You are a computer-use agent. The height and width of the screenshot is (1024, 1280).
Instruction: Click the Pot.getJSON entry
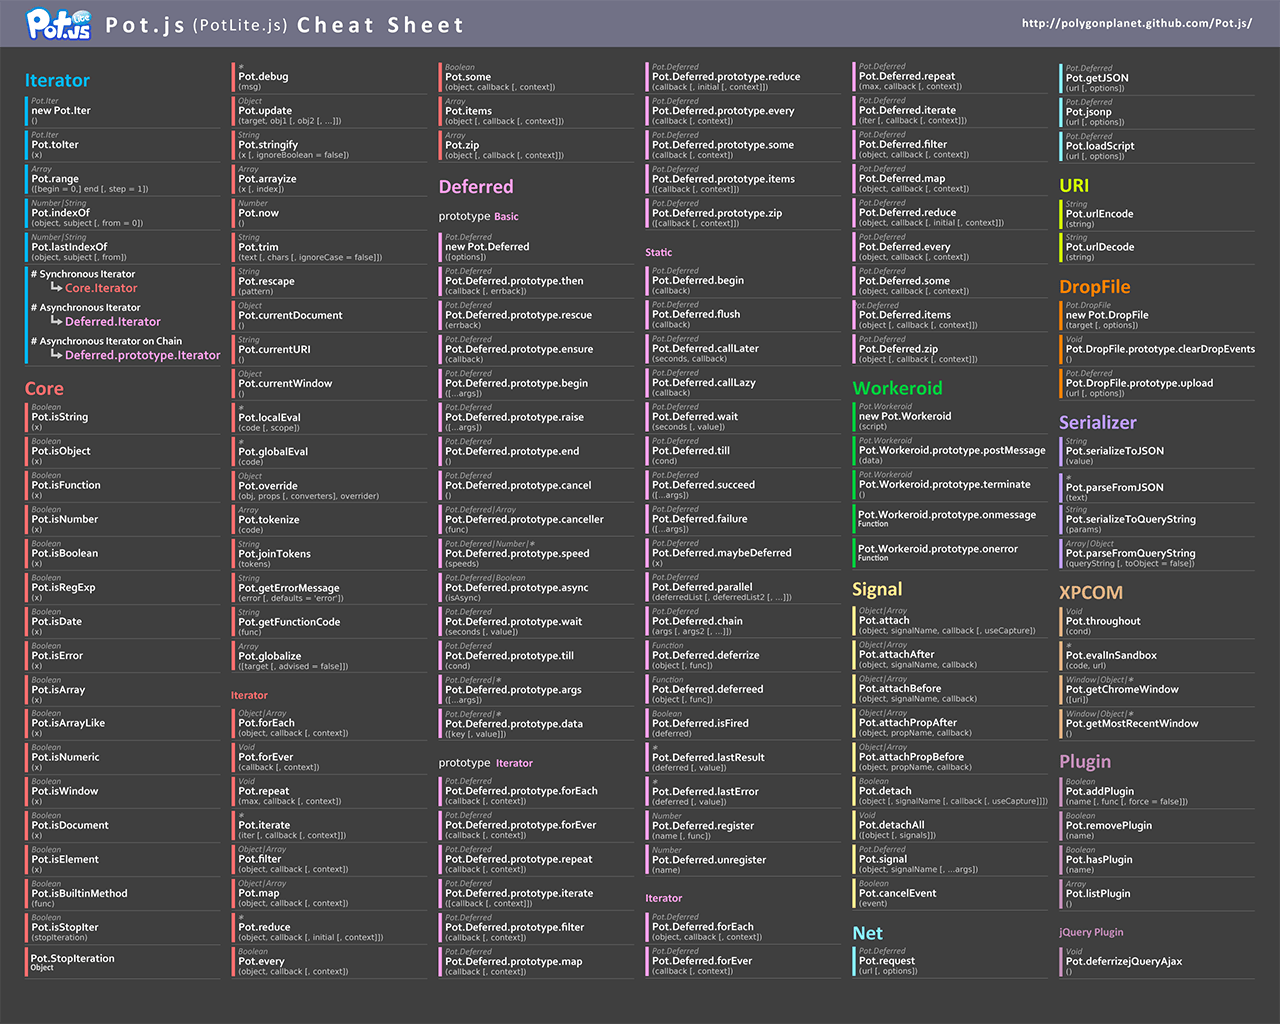(x=1159, y=78)
